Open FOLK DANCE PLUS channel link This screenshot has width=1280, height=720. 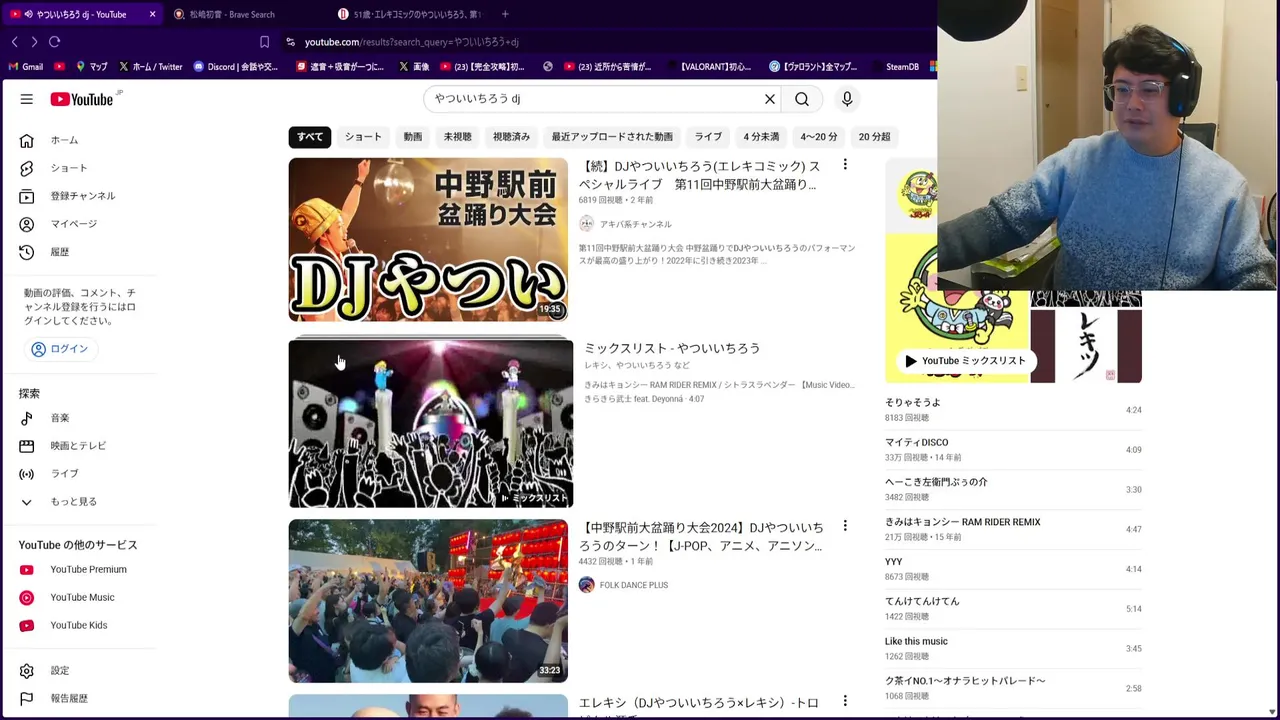click(x=634, y=585)
